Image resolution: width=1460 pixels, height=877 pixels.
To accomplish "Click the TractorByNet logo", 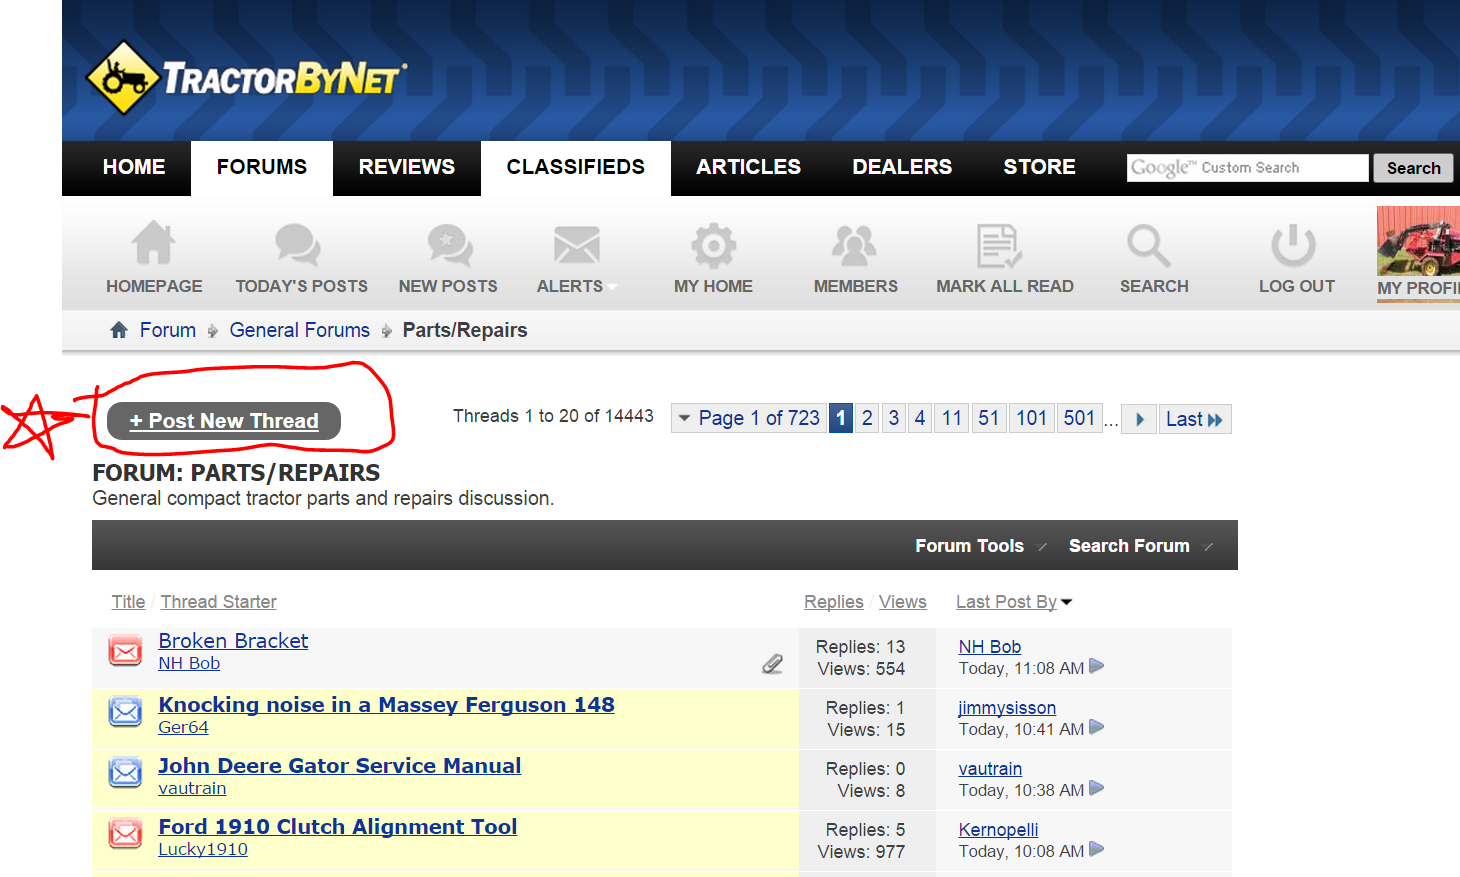I will click(246, 78).
